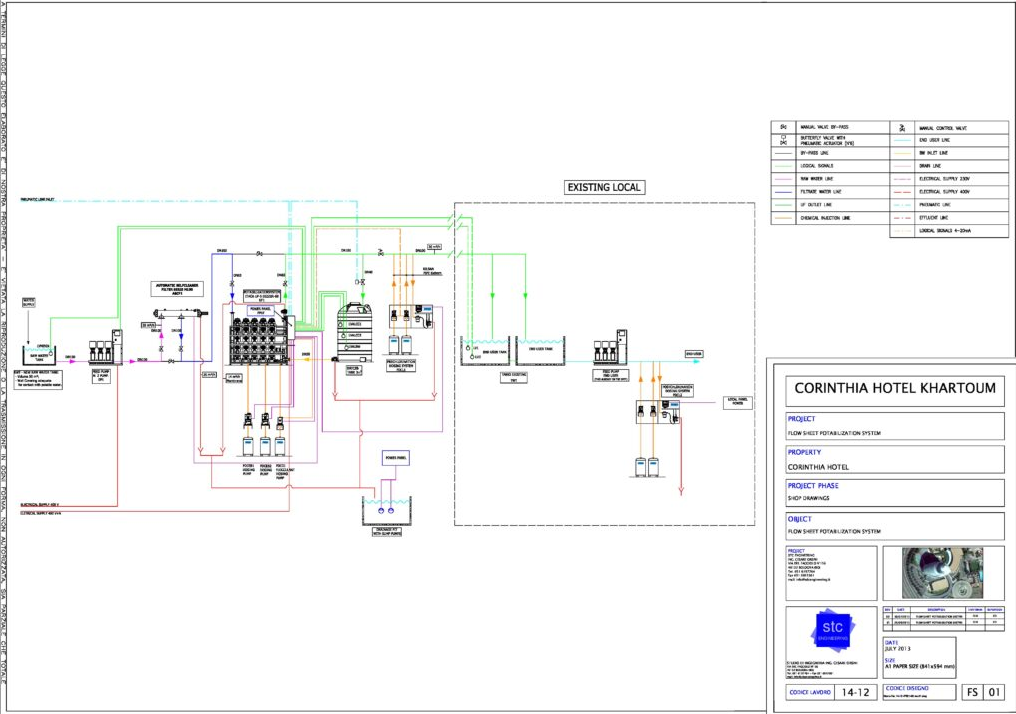This screenshot has height=714, width=1016.
Task: Click the blue PROJECT heading above the flow sheet text
Action: (x=802, y=419)
